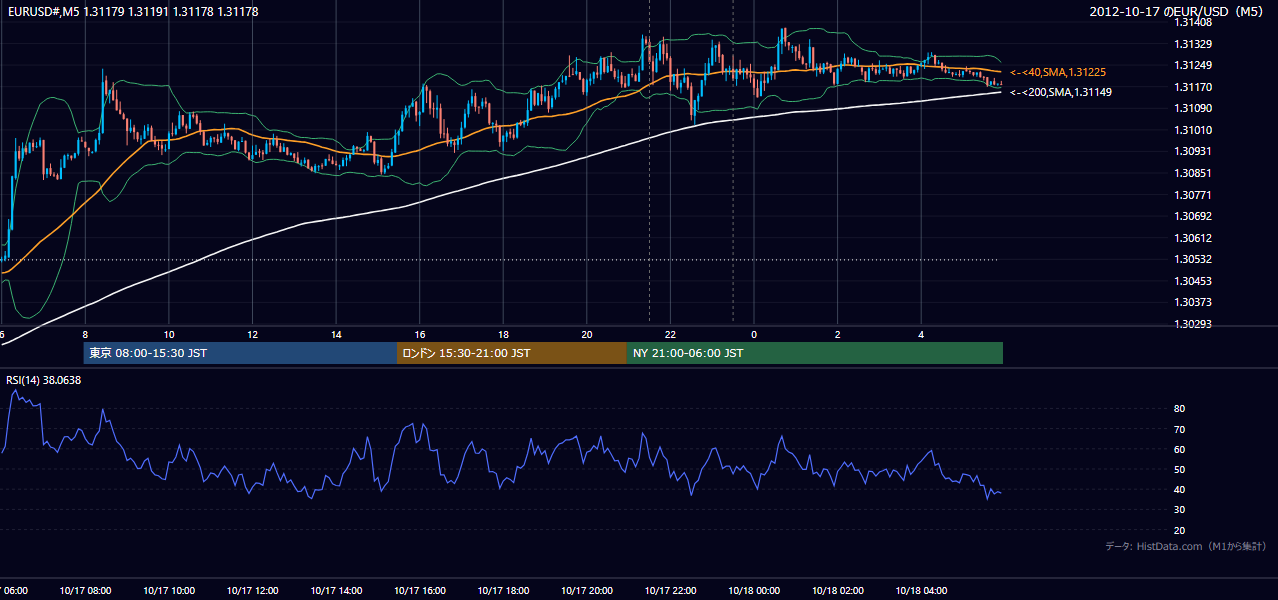Click the RSI scale level 30
The width and height of the screenshot is (1278, 600).
click(x=1180, y=510)
